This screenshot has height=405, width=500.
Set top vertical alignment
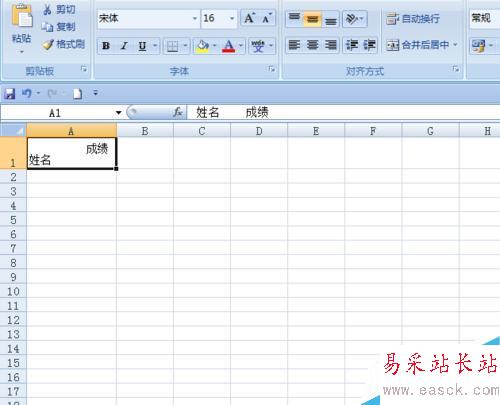294,19
